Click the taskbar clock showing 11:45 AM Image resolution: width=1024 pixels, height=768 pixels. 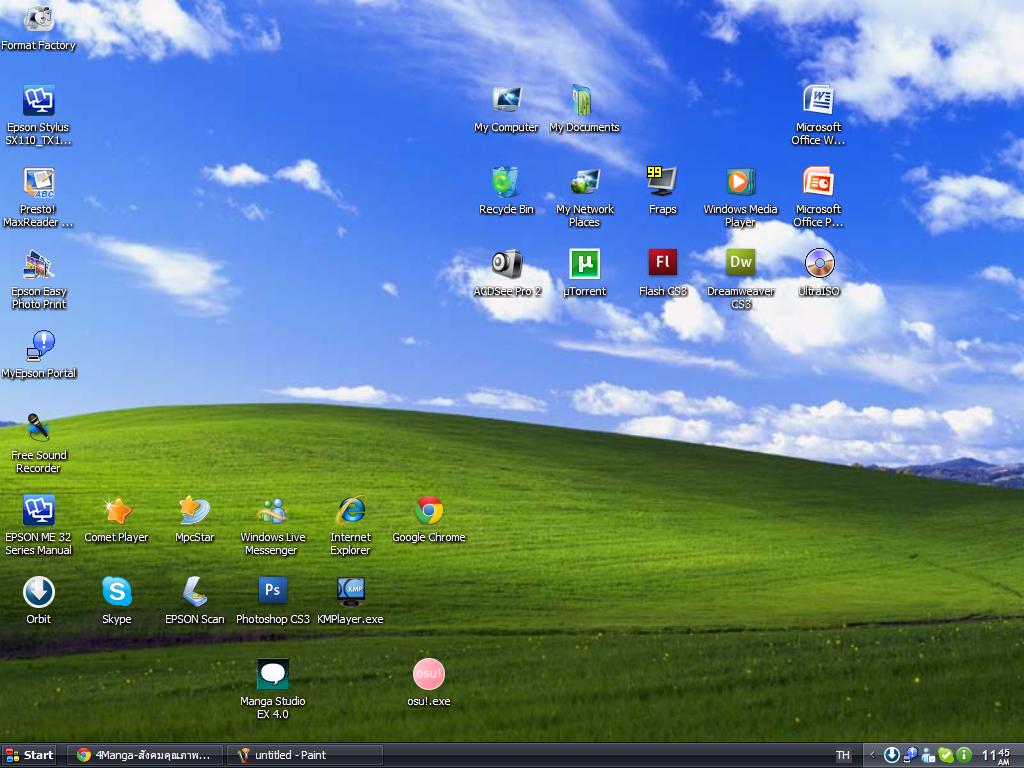click(997, 757)
